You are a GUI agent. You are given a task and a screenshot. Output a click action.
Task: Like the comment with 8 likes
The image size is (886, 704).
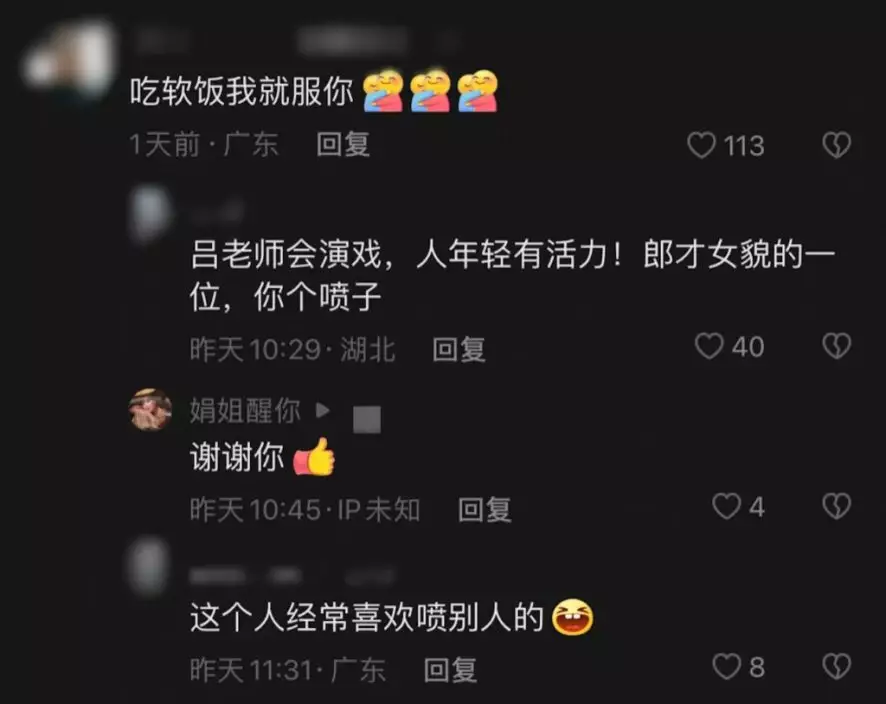726,667
